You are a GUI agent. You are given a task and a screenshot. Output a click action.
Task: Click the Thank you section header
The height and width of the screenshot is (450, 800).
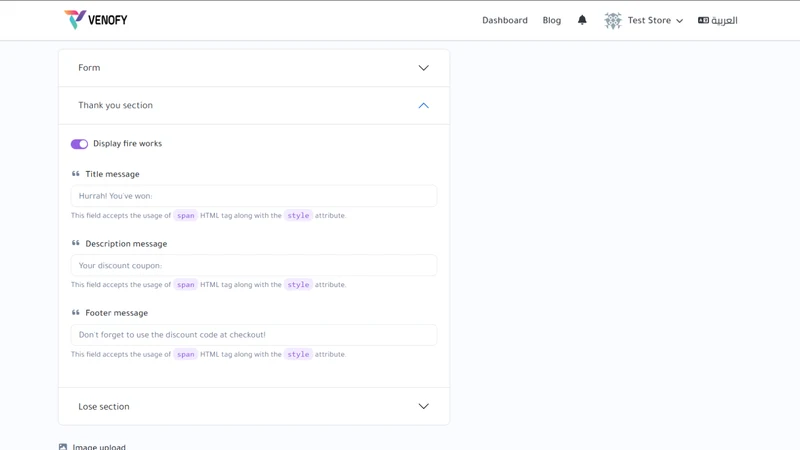tap(254, 106)
